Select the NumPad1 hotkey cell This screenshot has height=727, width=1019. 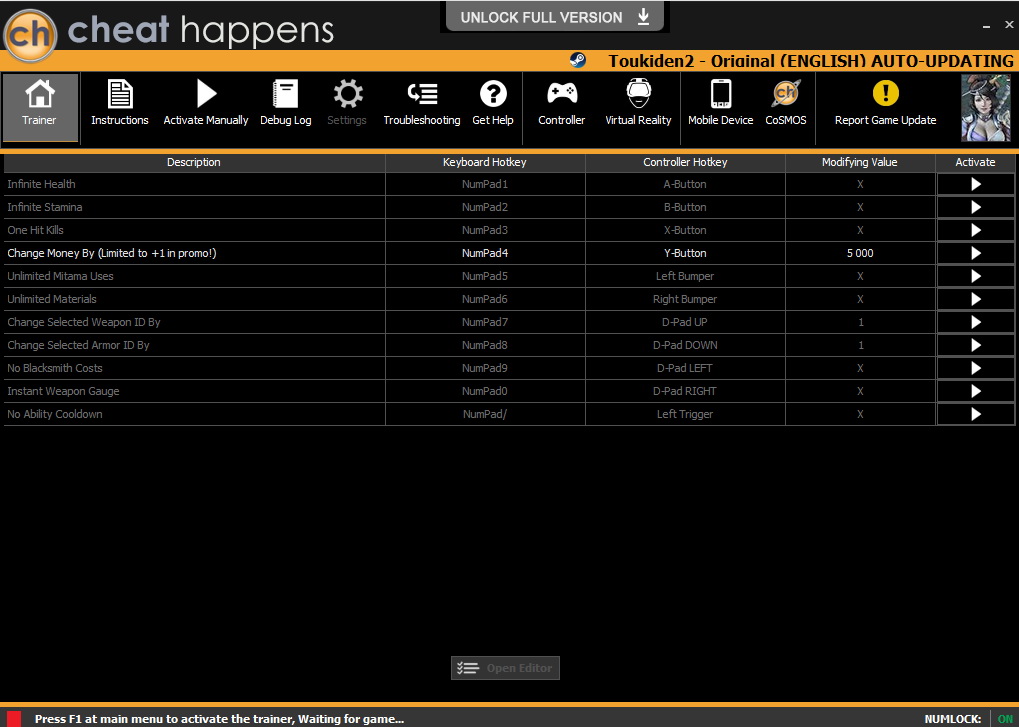click(x=485, y=185)
